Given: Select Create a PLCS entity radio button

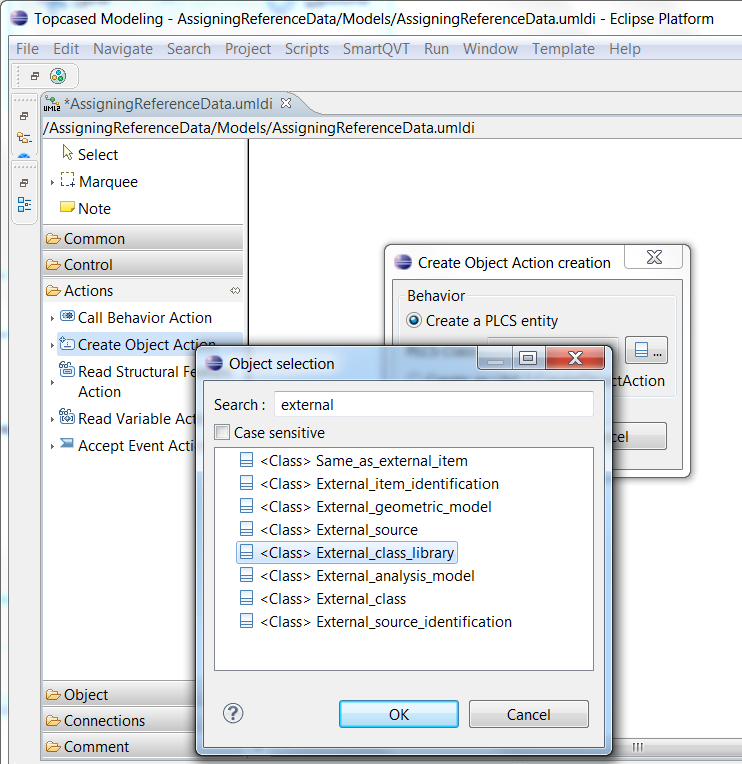Looking at the screenshot, I should 414,321.
